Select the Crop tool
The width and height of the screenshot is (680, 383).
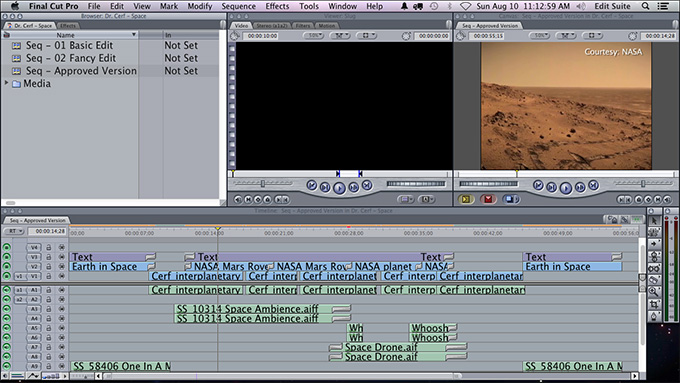coord(654,304)
